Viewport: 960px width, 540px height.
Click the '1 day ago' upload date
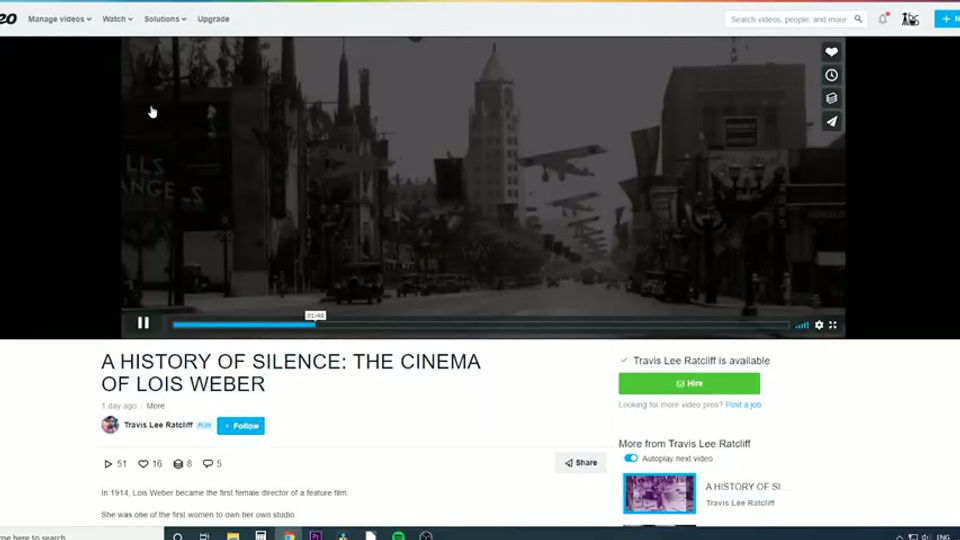pyautogui.click(x=119, y=406)
